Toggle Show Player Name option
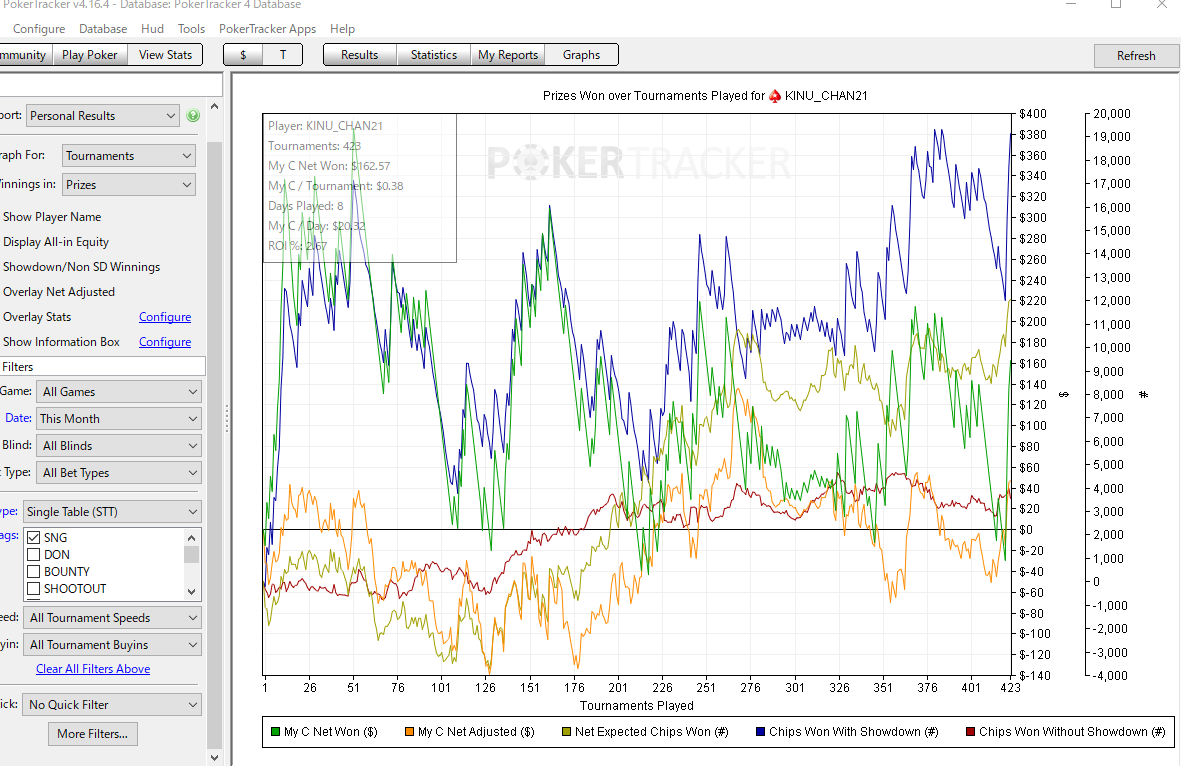1181x766 pixels. point(52,217)
